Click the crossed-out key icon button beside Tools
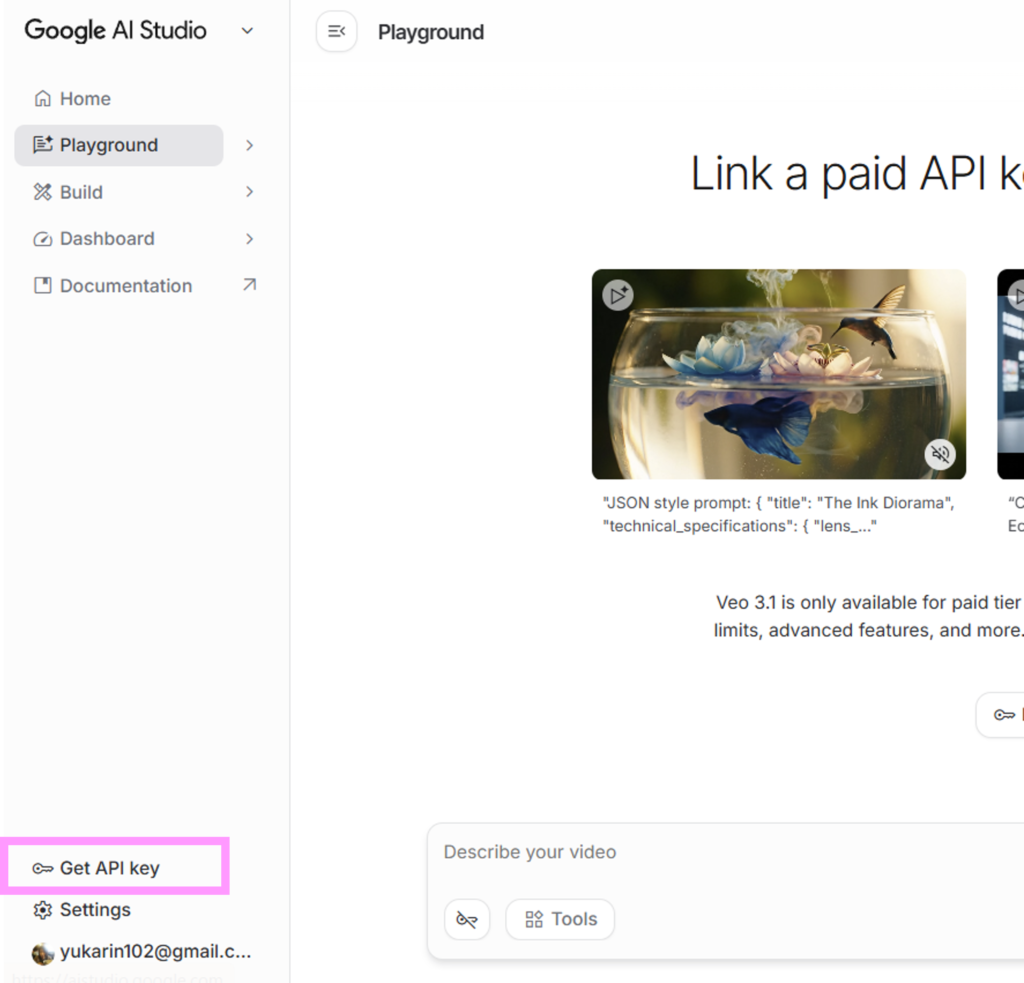The image size is (1024, 983). [x=467, y=919]
